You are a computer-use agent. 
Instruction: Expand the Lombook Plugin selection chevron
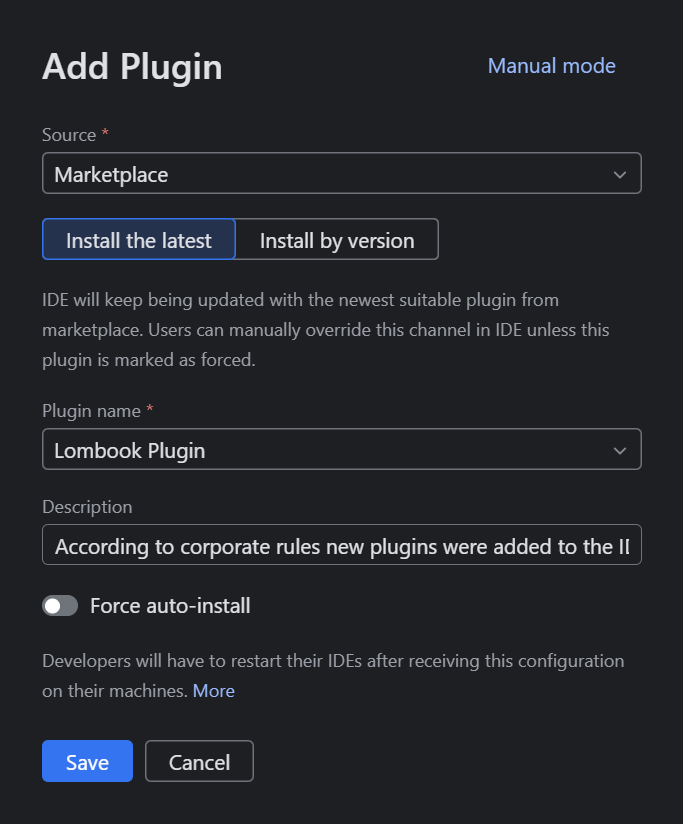(x=622, y=449)
